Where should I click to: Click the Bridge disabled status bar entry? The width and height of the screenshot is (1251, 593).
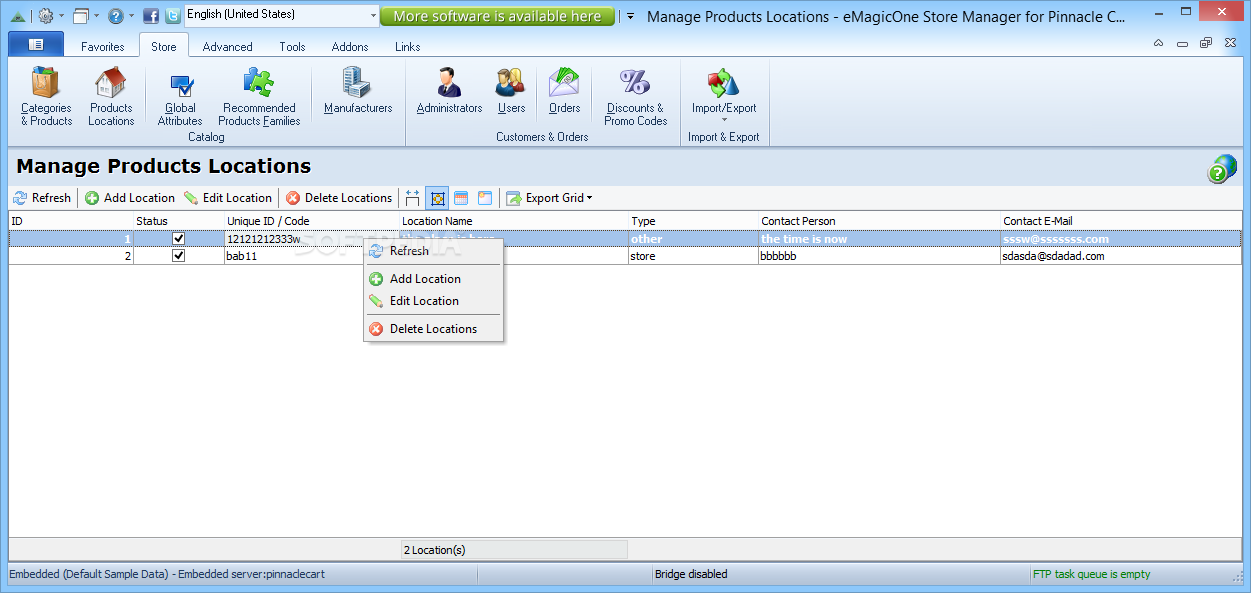[691, 574]
